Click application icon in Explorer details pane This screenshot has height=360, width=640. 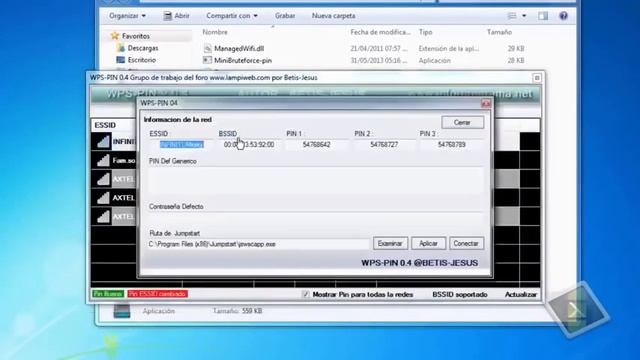(122, 311)
